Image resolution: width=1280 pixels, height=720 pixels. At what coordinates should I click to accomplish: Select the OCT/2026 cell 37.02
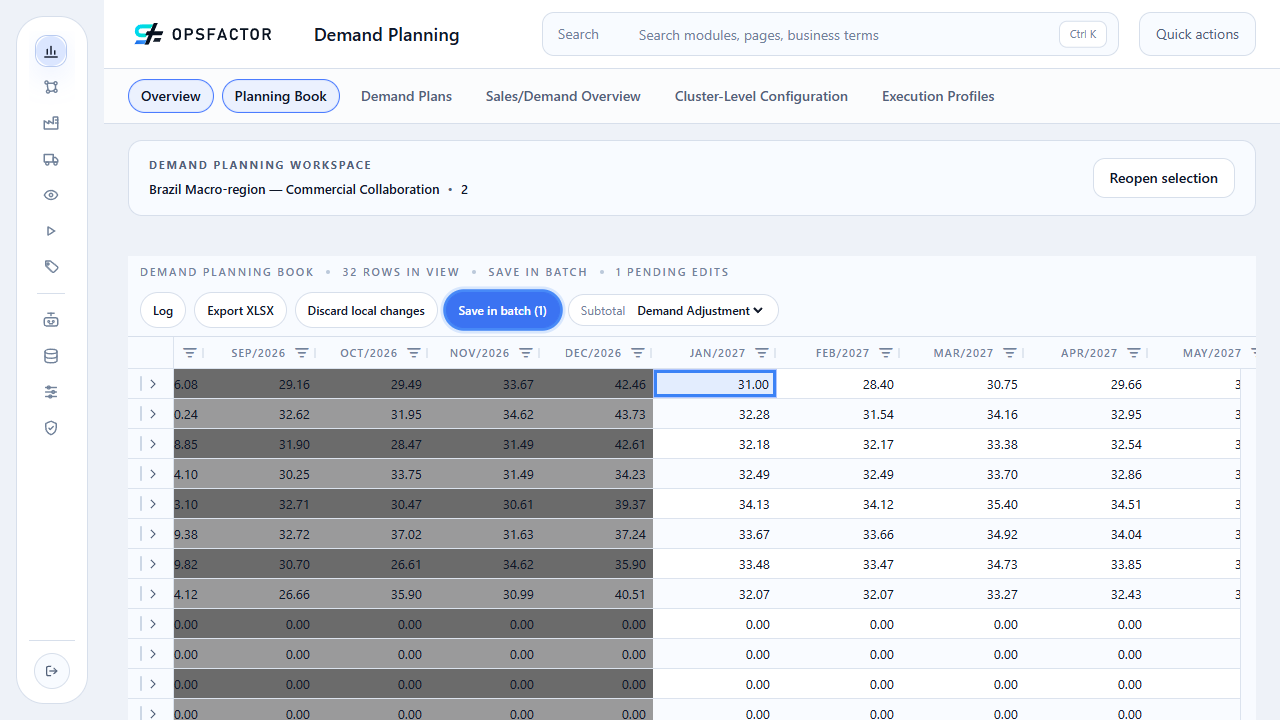click(x=373, y=534)
